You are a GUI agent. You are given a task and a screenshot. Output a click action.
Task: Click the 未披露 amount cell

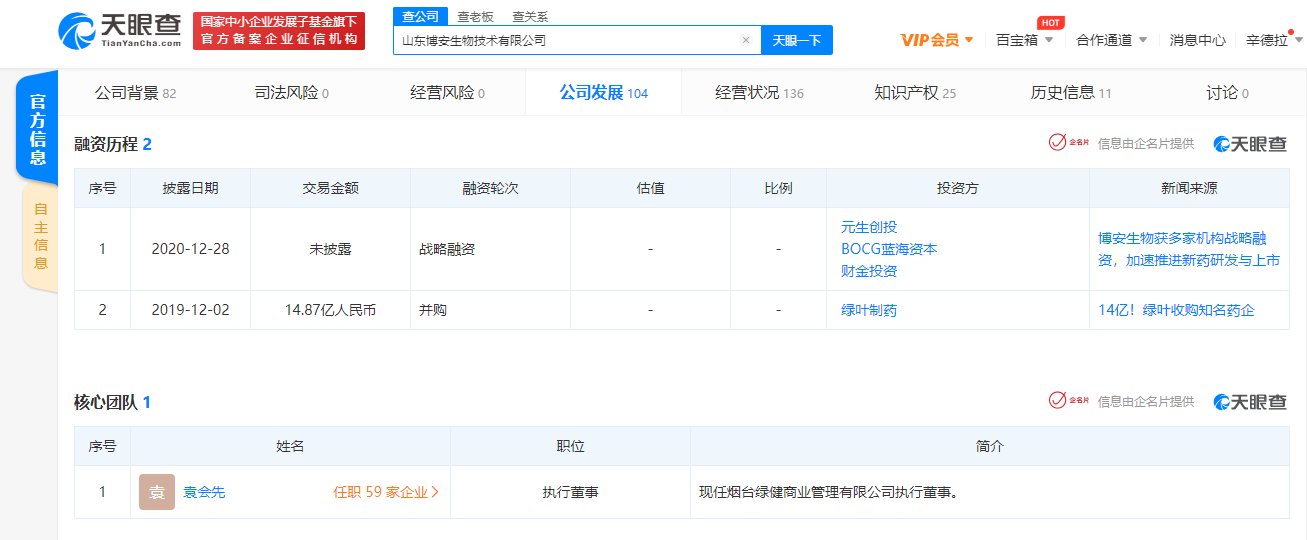coord(331,249)
